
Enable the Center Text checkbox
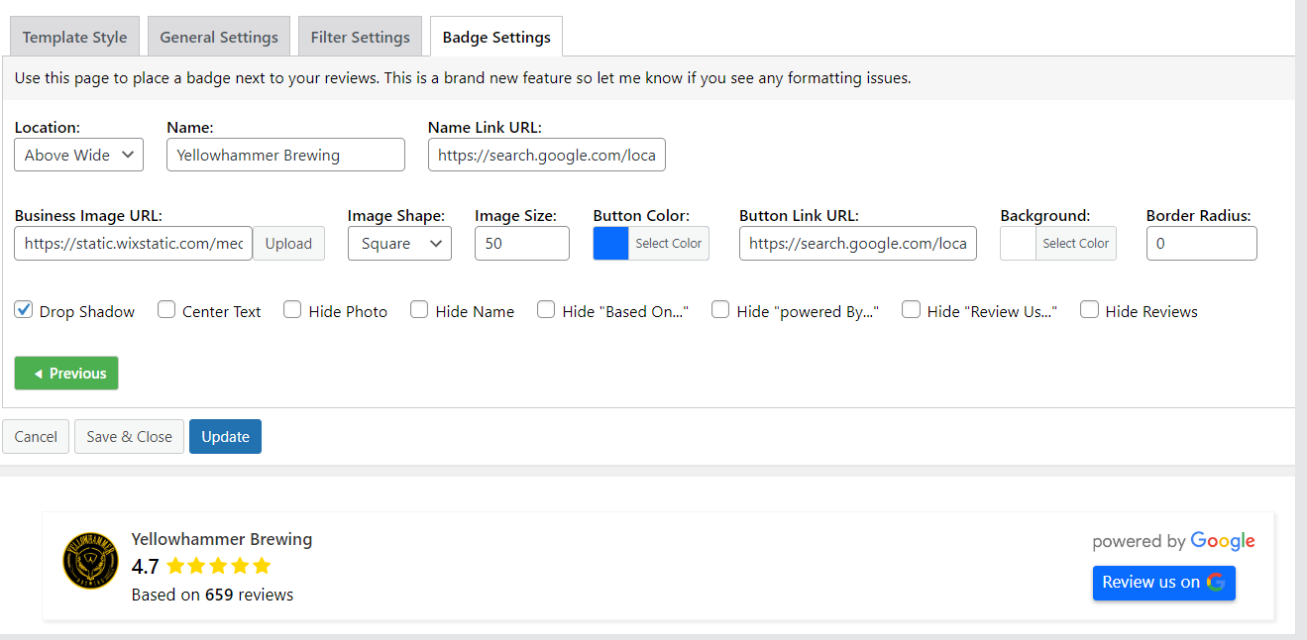[x=167, y=310]
